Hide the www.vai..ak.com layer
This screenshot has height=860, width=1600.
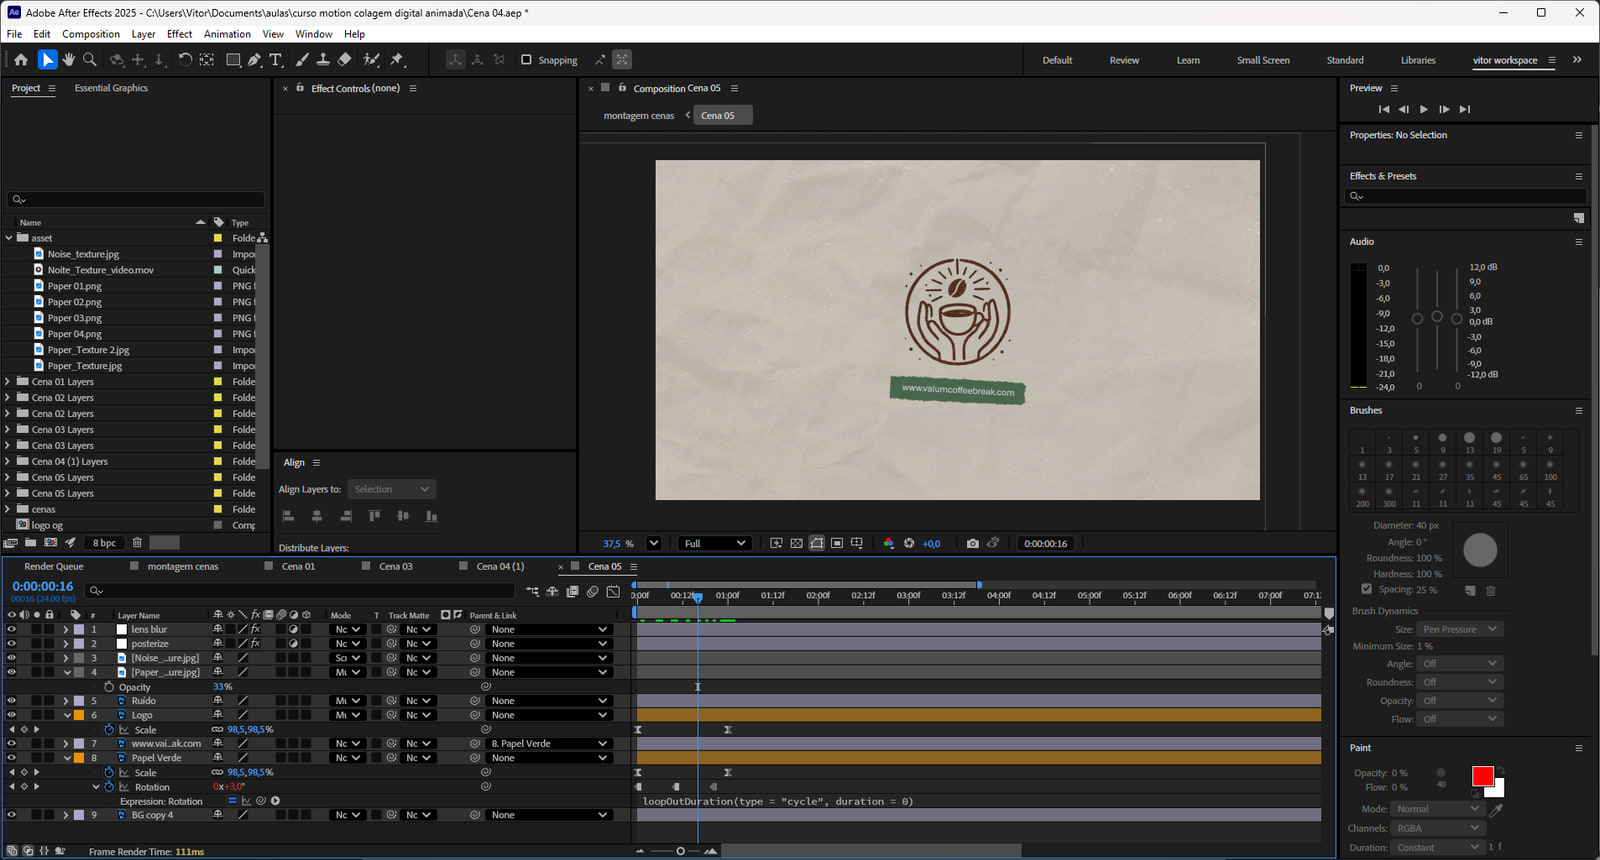(12, 744)
